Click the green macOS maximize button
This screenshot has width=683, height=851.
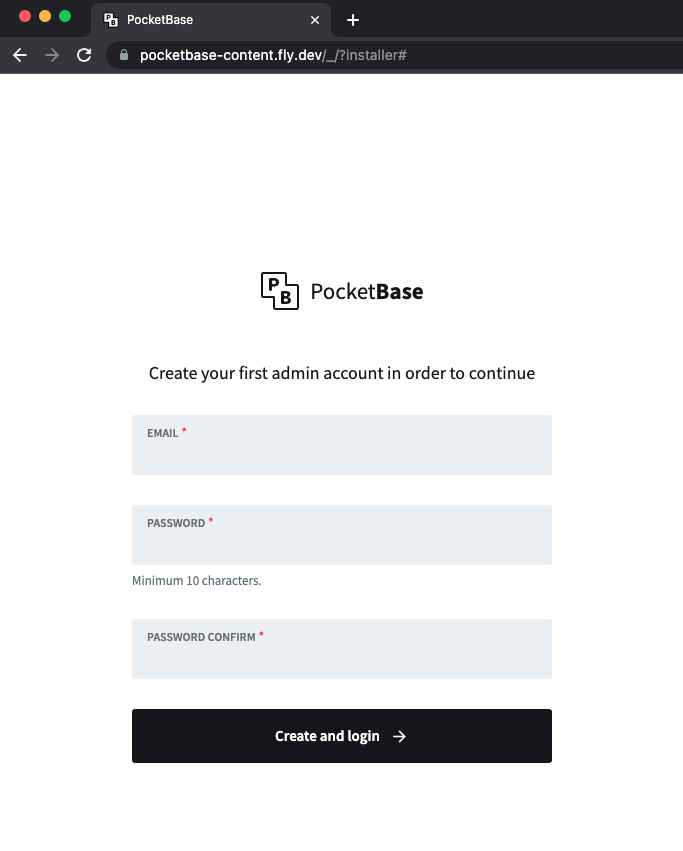65,16
